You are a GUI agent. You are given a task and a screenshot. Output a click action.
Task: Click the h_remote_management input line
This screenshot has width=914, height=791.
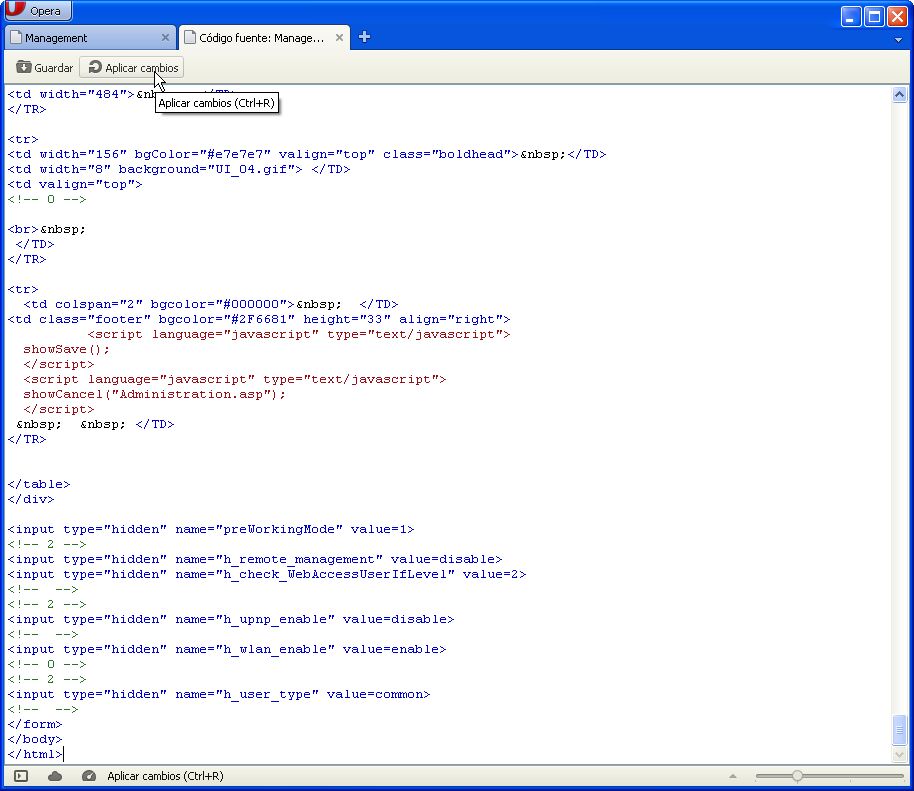[x=255, y=559]
